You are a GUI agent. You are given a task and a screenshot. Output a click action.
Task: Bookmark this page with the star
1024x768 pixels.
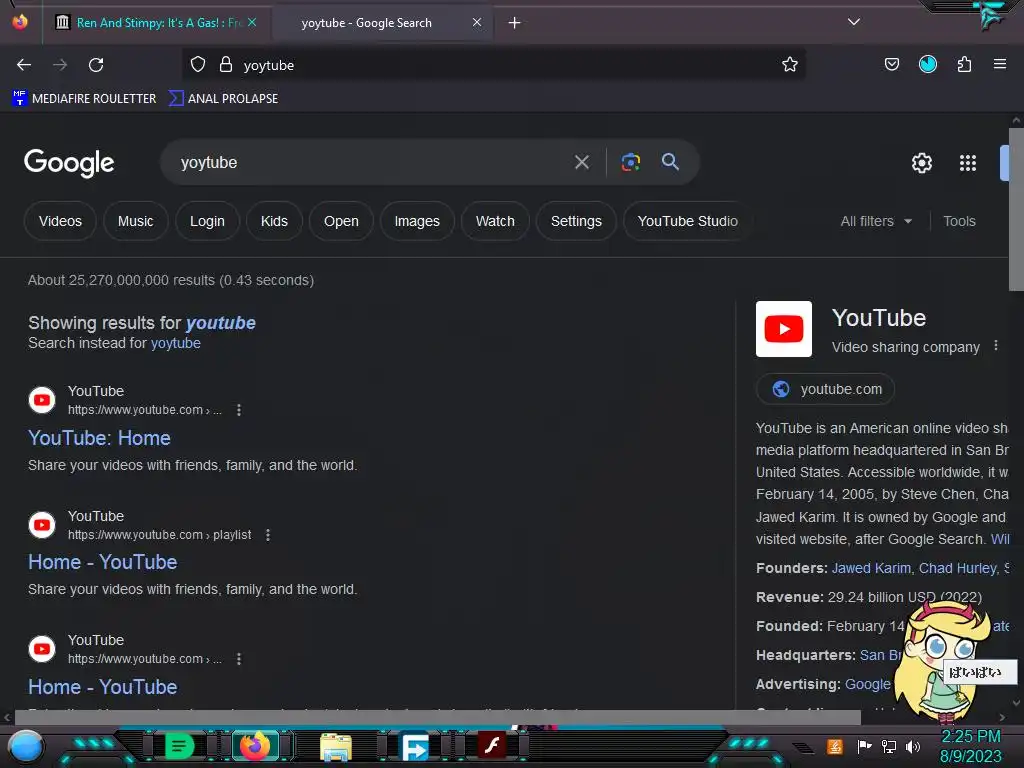coord(790,64)
